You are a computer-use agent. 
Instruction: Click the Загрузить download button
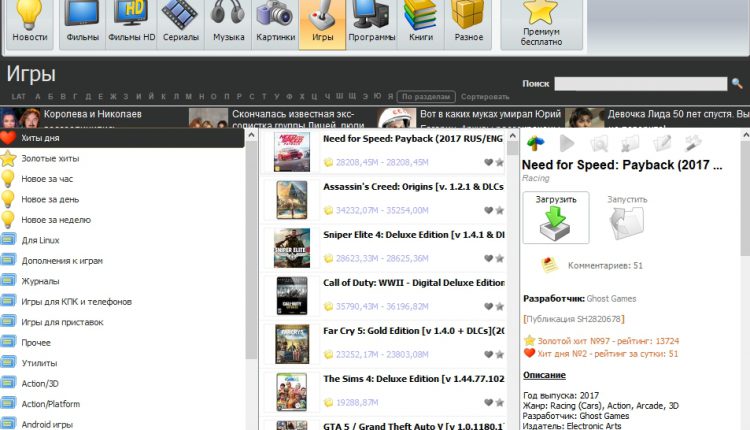pyautogui.click(x=556, y=218)
